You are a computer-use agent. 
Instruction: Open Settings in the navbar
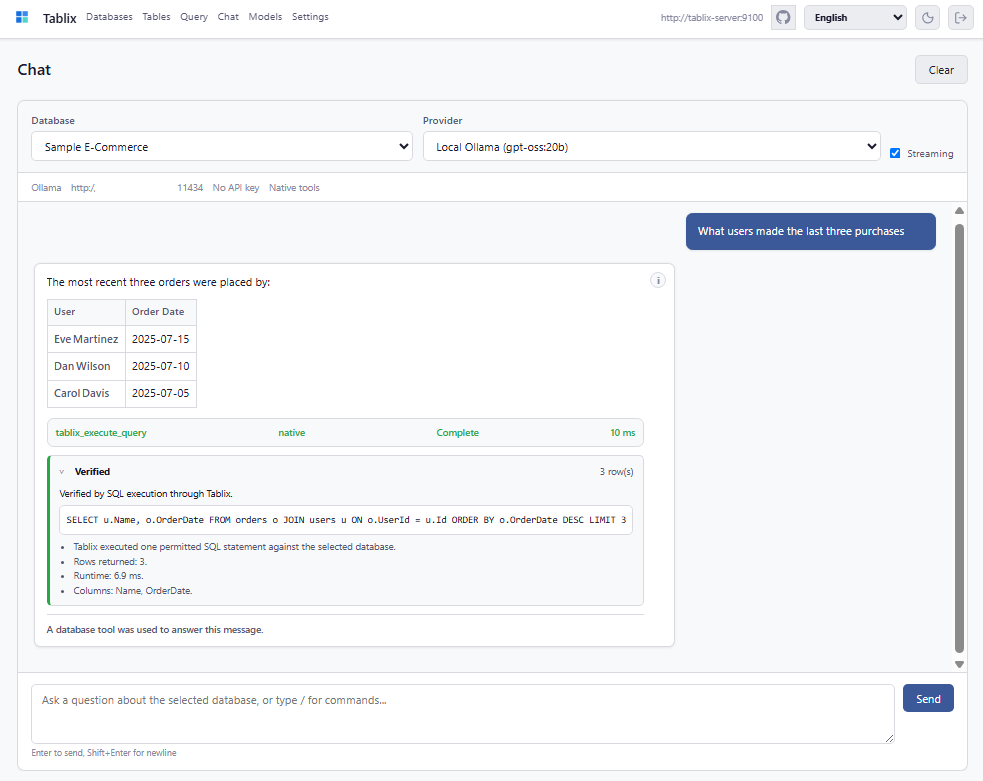tap(310, 17)
